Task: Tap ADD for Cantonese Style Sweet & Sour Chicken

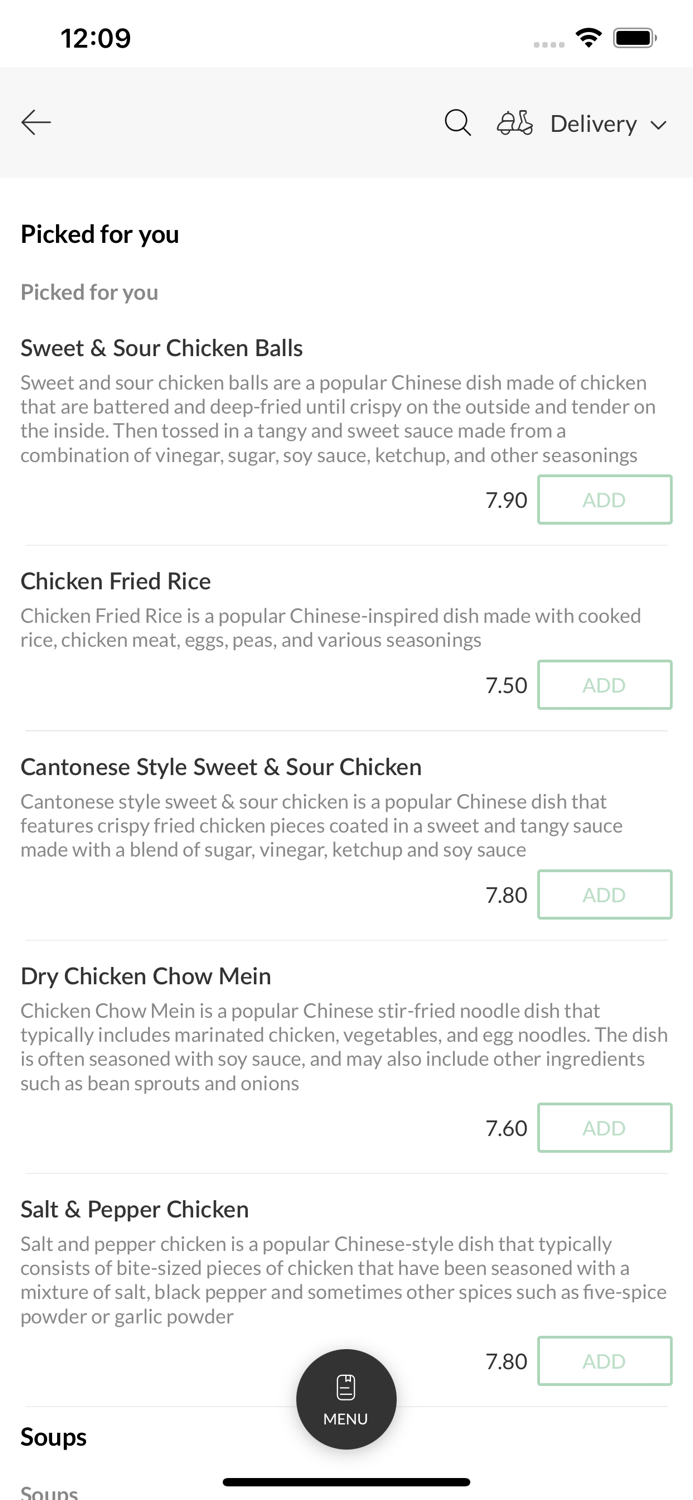Action: (x=604, y=894)
